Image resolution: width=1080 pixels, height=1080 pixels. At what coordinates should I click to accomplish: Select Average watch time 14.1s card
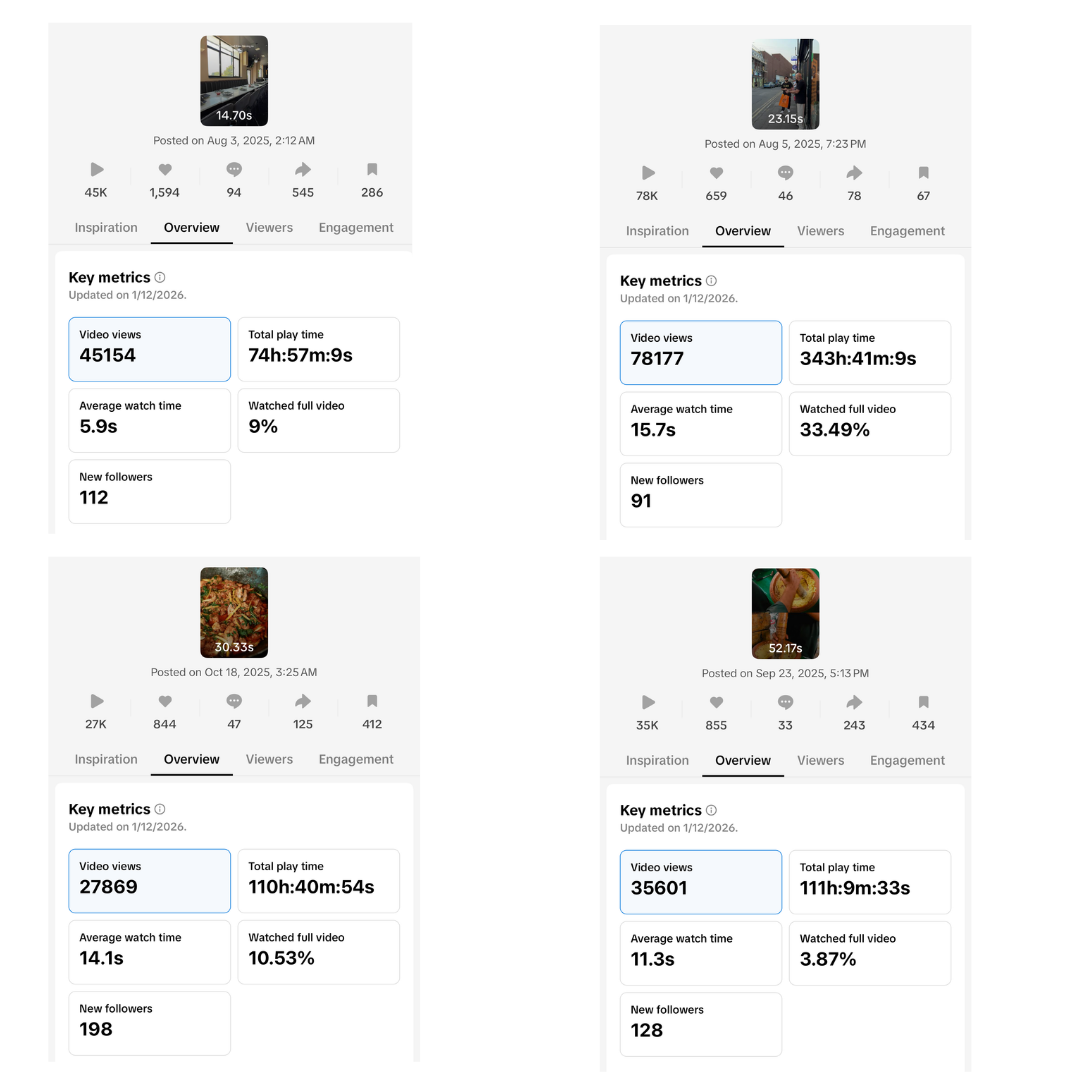(149, 952)
